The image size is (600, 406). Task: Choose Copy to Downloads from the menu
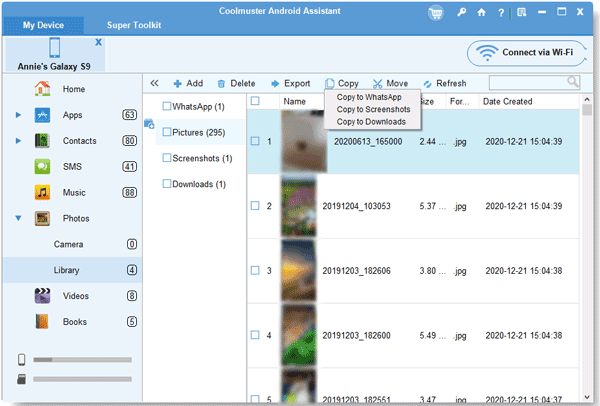371,122
